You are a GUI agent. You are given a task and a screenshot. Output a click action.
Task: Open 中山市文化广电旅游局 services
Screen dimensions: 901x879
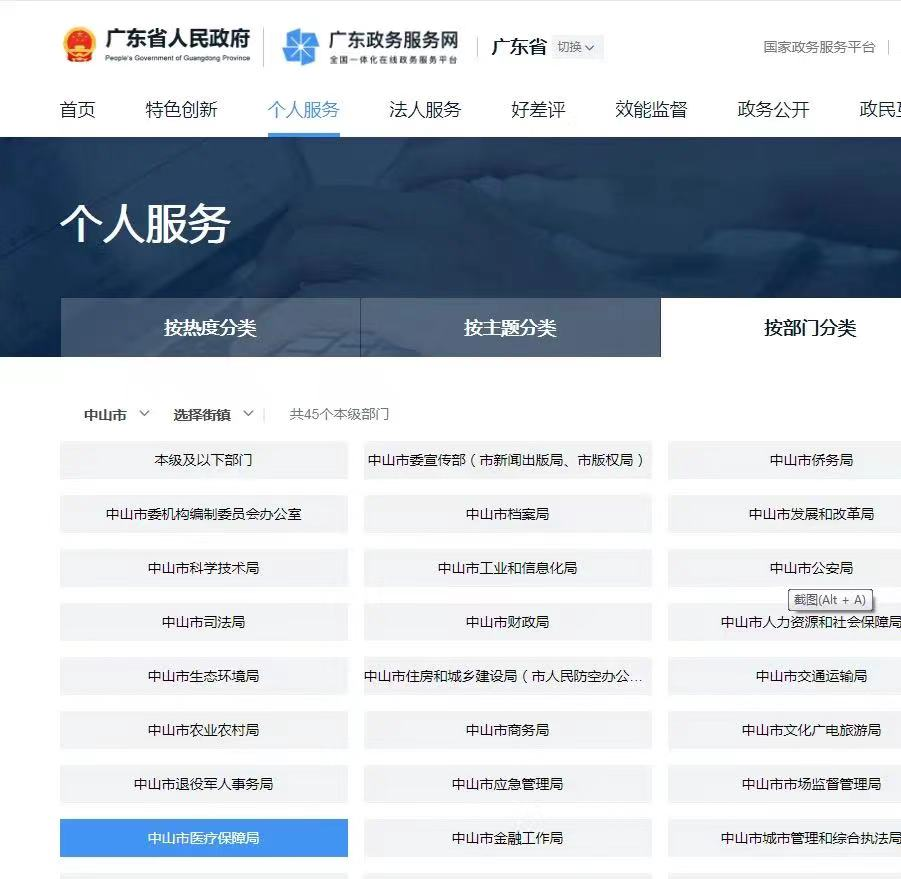[x=811, y=730]
